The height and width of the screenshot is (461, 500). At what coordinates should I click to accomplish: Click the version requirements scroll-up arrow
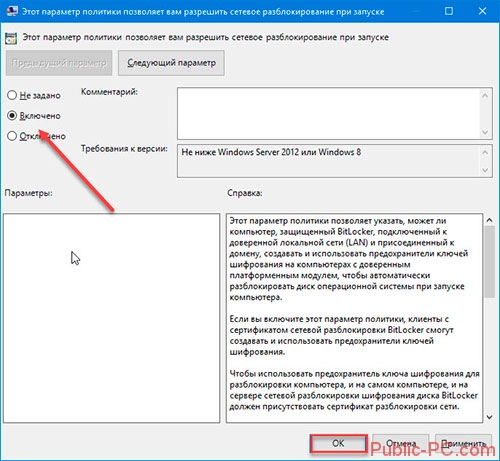(x=485, y=152)
